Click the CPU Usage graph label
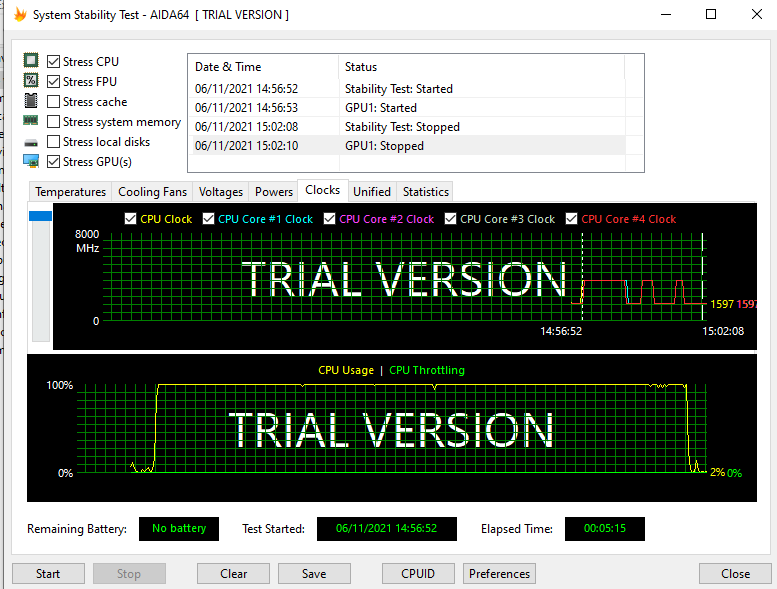777x589 pixels. [x=346, y=370]
